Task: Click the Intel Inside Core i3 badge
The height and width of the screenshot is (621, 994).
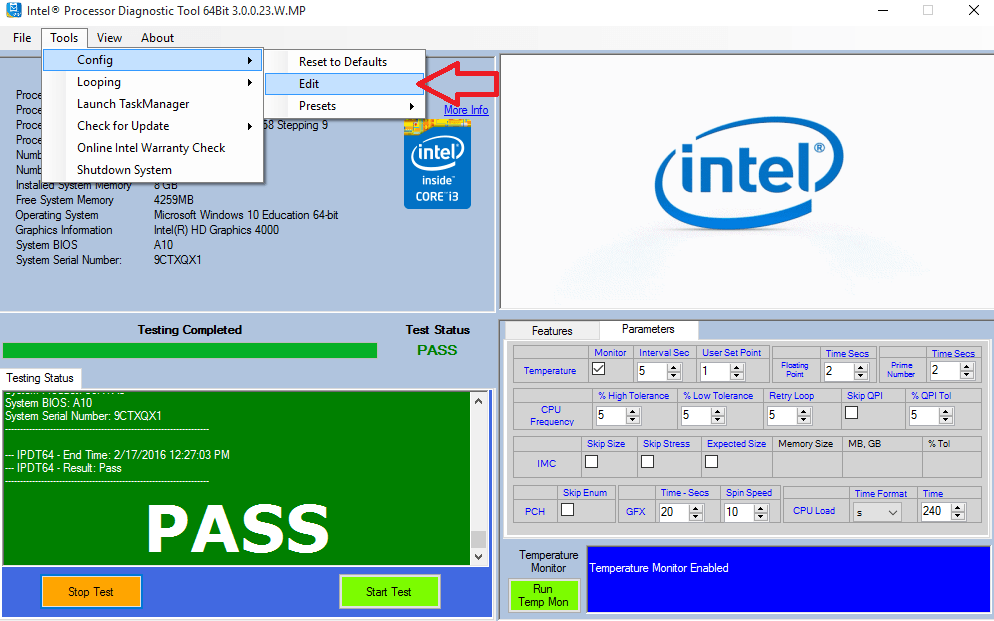Action: click(437, 163)
